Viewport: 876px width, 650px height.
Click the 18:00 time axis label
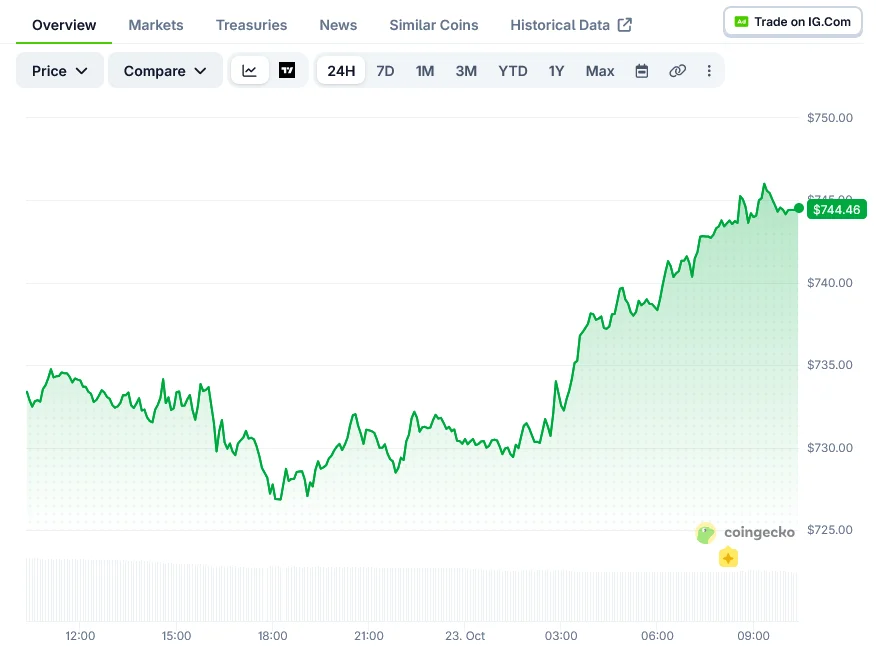[272, 635]
